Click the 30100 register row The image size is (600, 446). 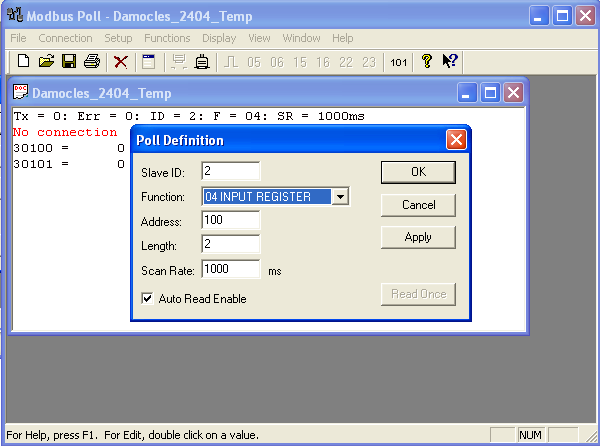click(x=69, y=148)
